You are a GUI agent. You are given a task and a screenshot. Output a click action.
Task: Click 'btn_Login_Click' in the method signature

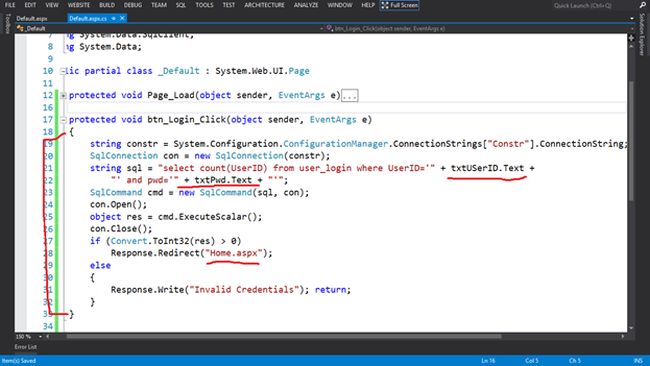(x=187, y=120)
